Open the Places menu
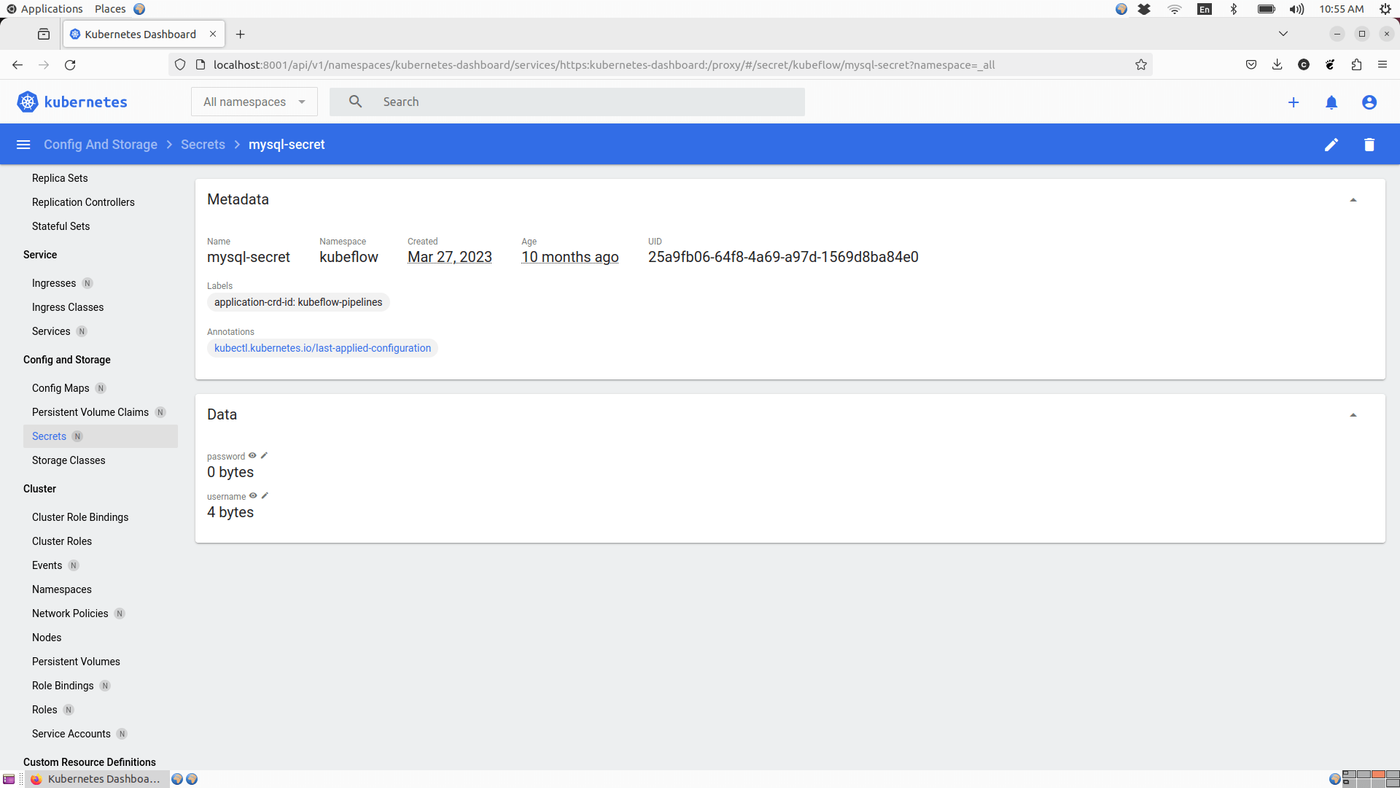The image size is (1400, 788). [110, 9]
